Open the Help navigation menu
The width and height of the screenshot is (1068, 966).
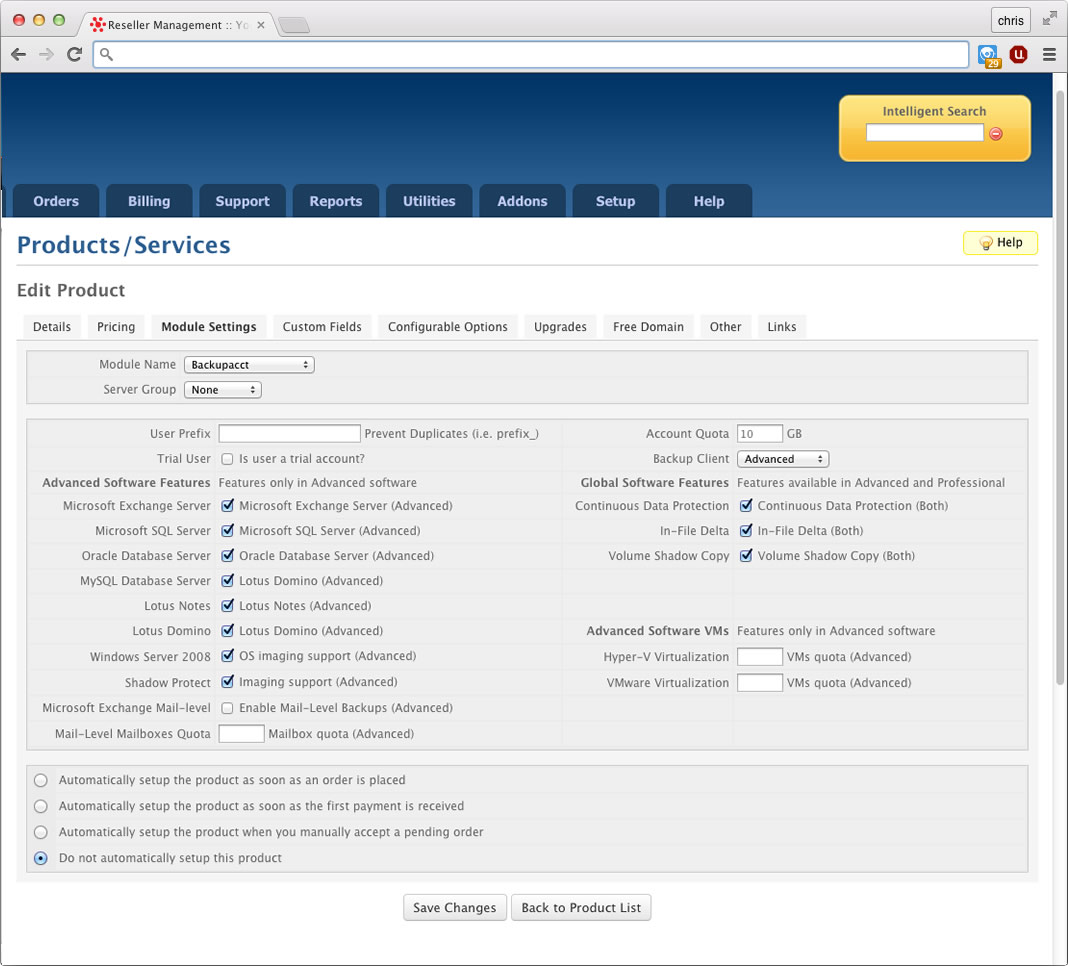point(709,201)
